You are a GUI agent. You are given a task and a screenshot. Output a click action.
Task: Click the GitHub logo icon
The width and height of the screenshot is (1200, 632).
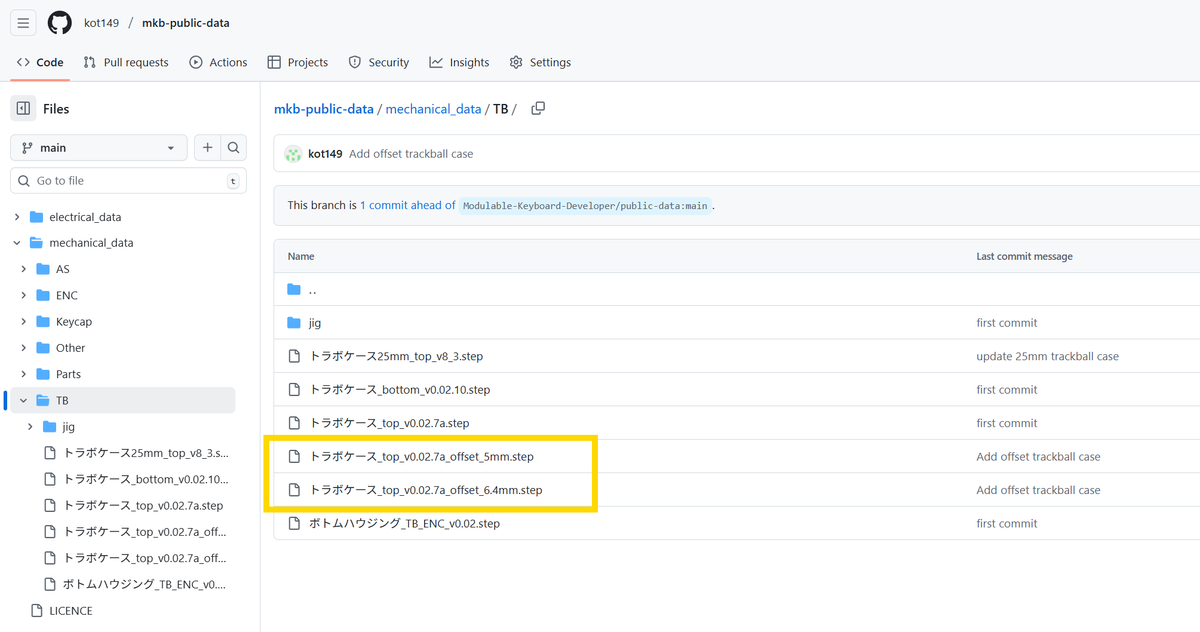(x=59, y=22)
